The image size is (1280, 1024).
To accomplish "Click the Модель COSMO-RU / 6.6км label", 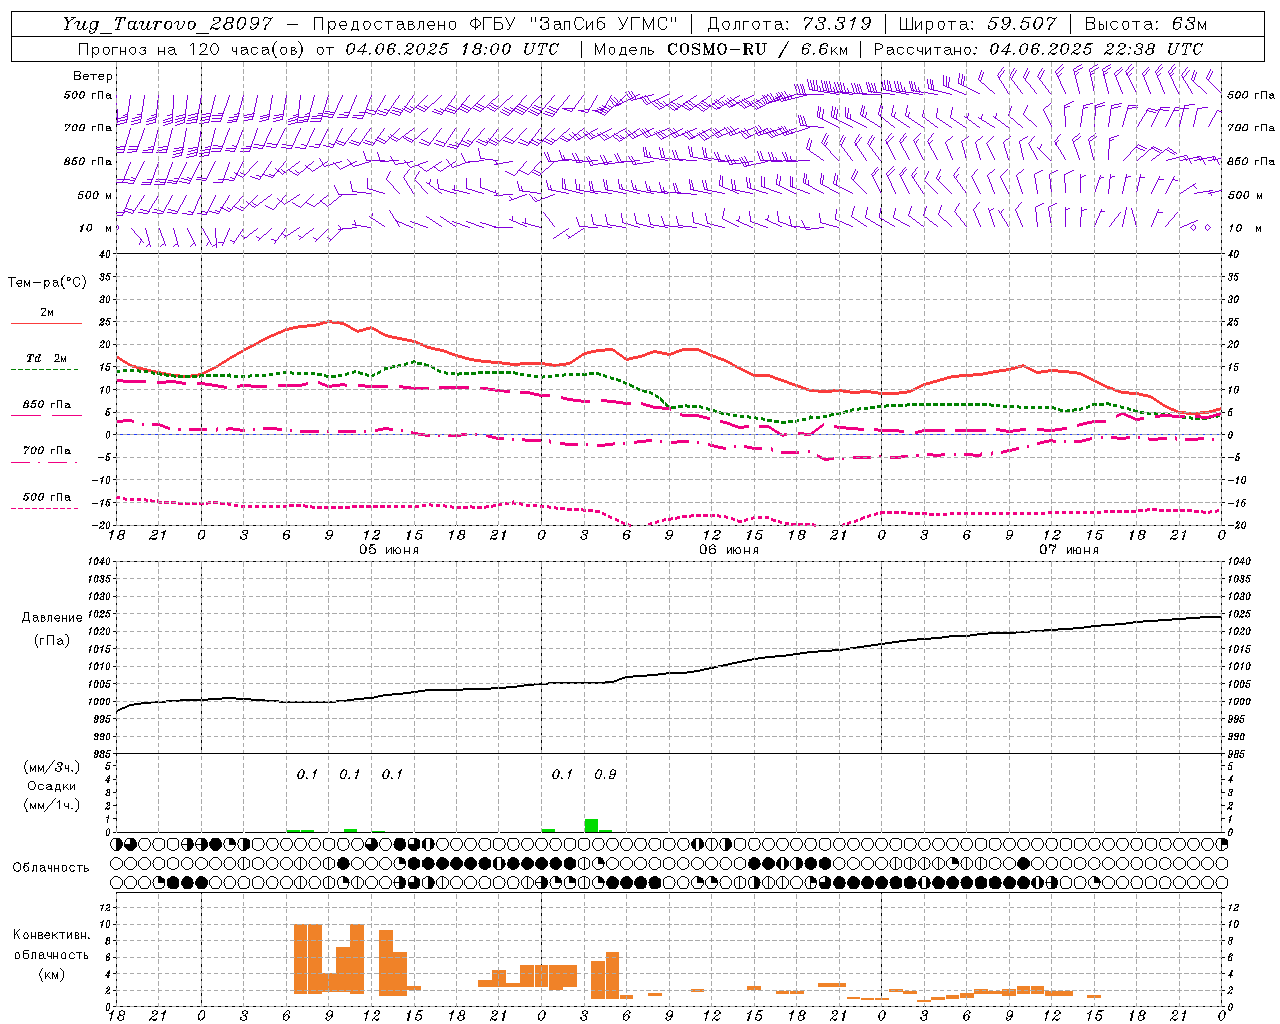I will point(721,49).
